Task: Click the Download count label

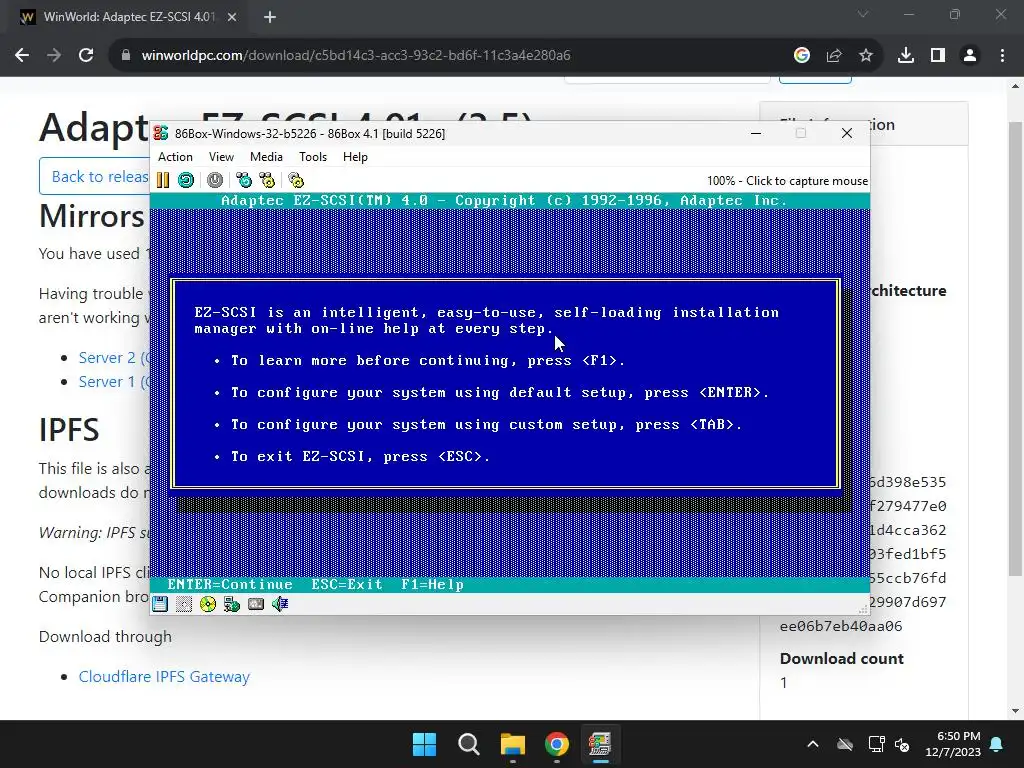Action: tap(842, 658)
